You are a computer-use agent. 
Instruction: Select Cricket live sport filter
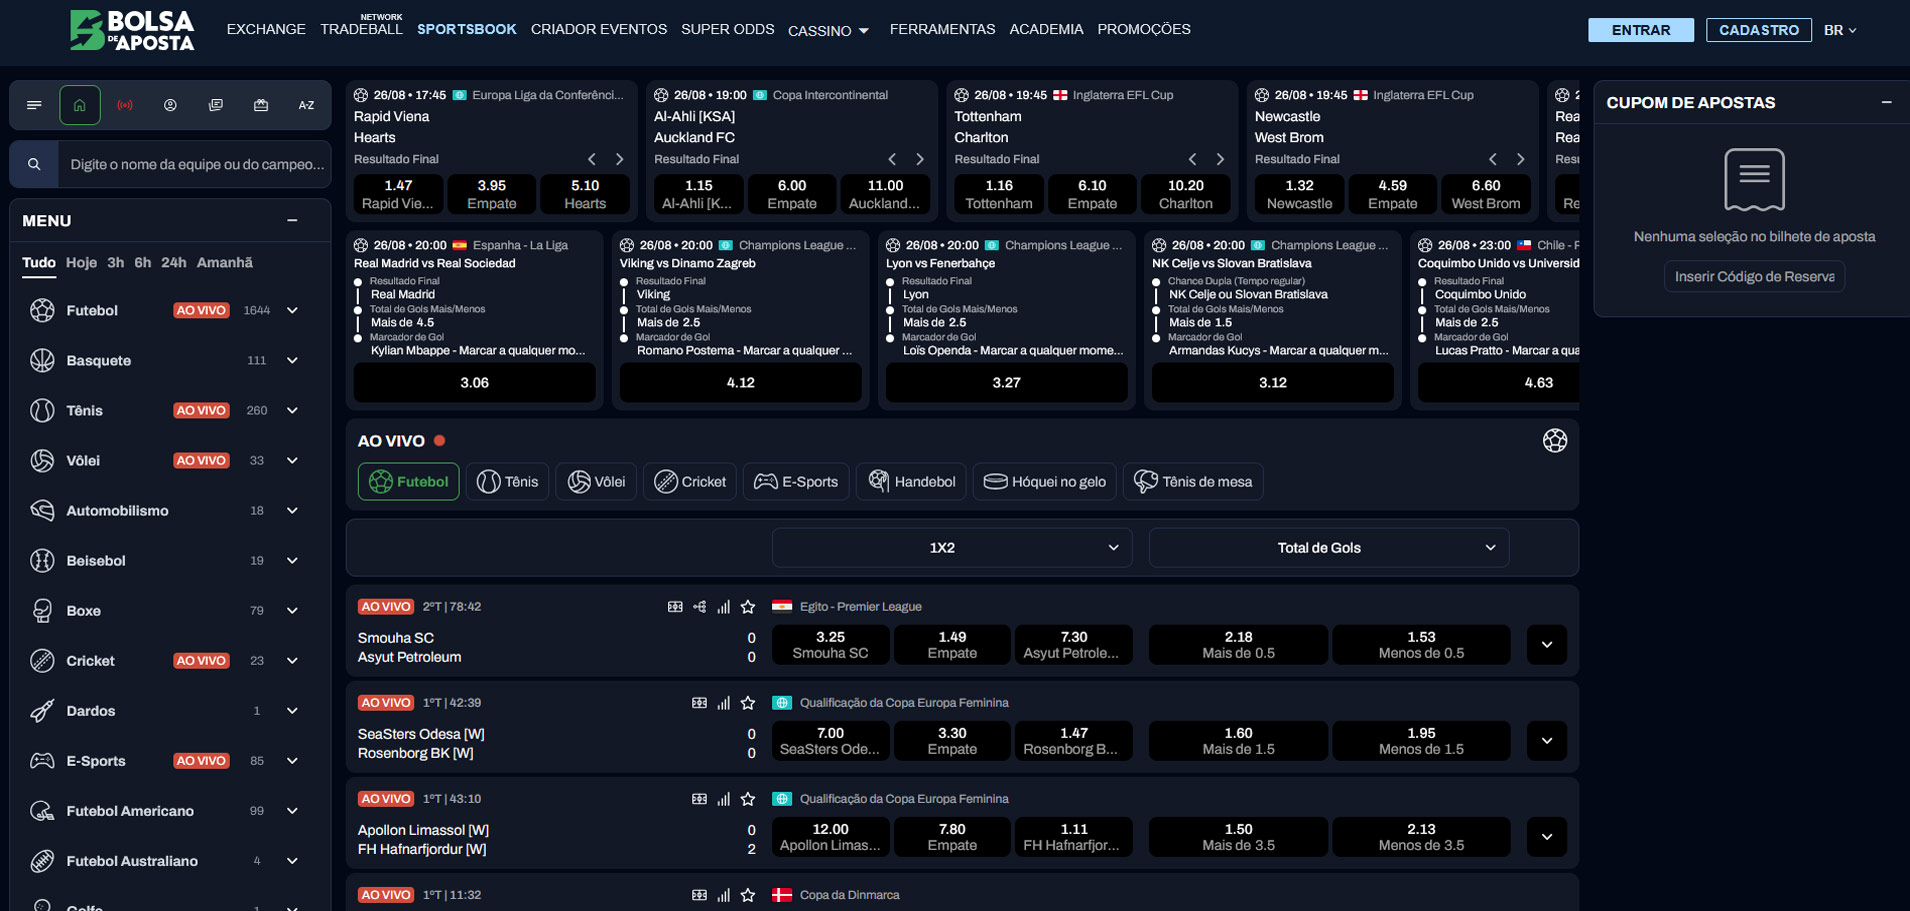pos(690,482)
